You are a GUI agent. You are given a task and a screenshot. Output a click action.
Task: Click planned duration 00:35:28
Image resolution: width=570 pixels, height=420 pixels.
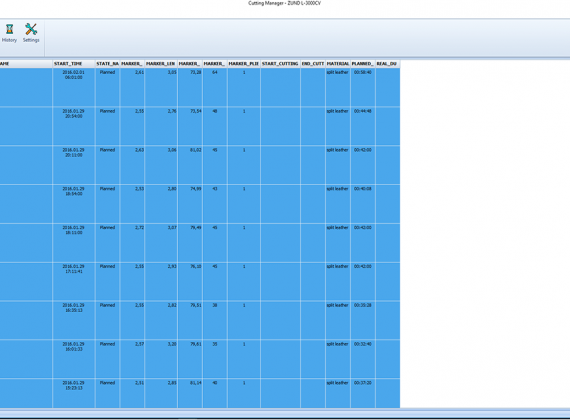pyautogui.click(x=363, y=305)
